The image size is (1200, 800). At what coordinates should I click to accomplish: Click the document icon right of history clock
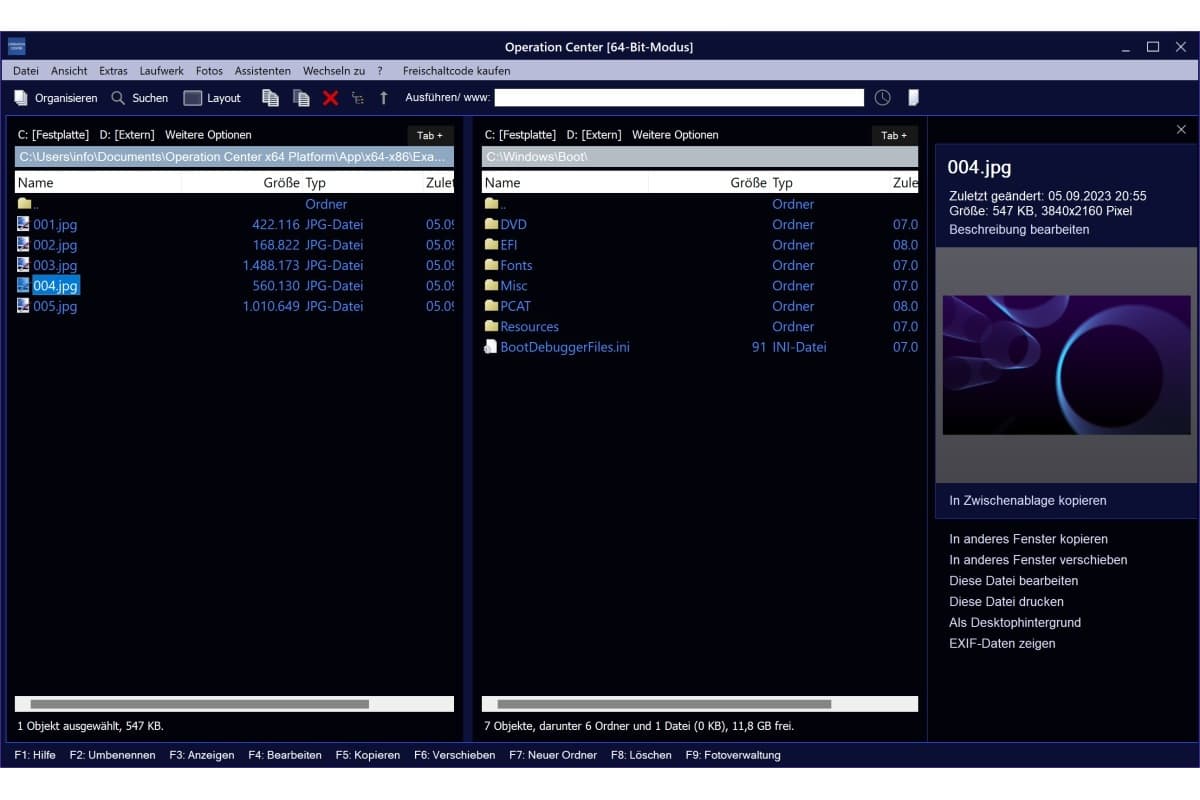pos(912,98)
